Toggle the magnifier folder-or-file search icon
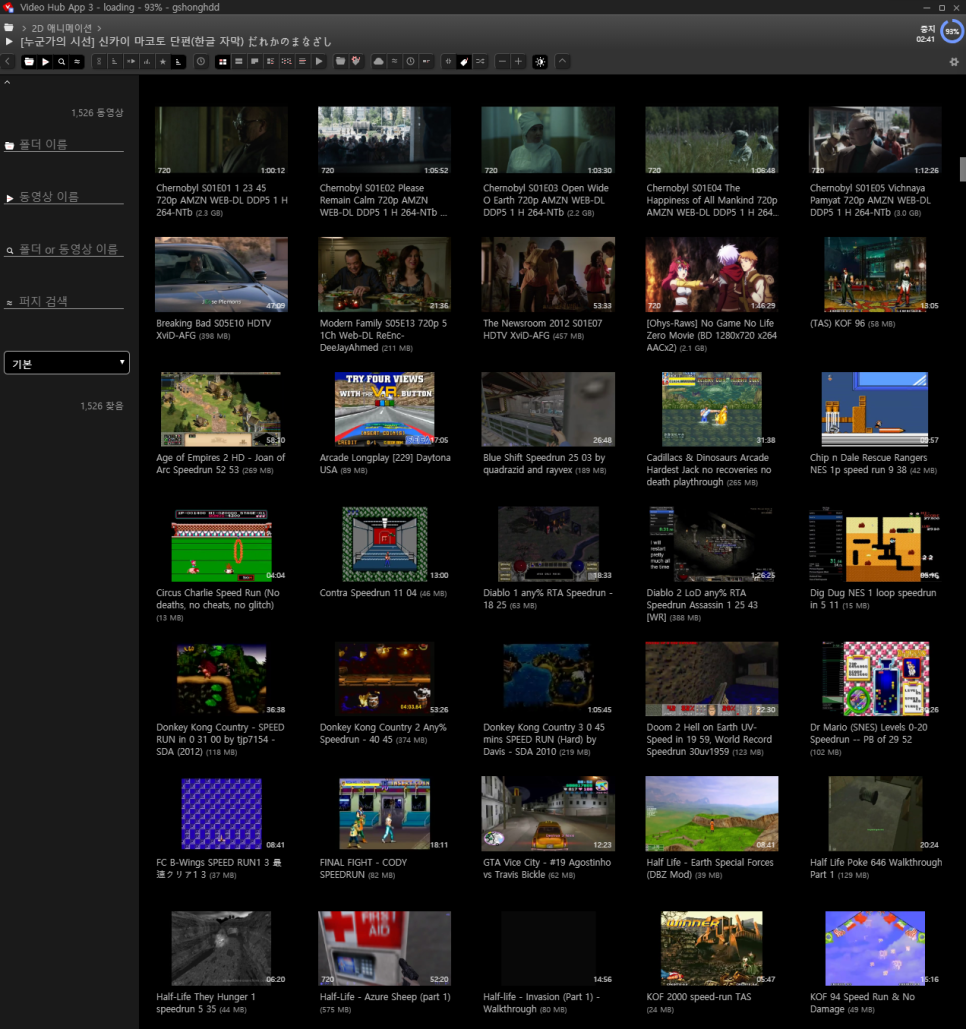966x1029 pixels. tap(61, 61)
